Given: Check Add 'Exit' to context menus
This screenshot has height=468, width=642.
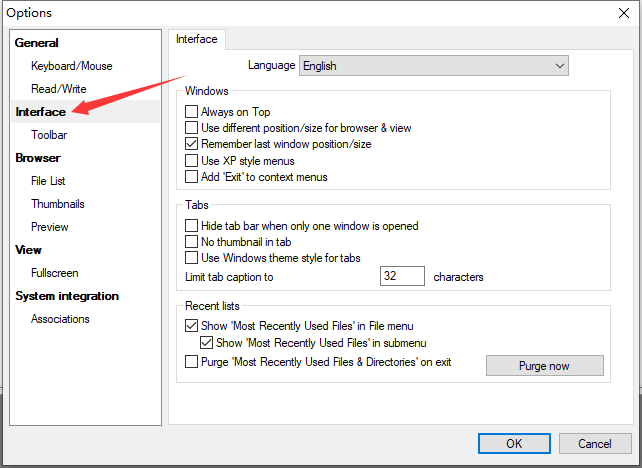Looking at the screenshot, I should 192,177.
